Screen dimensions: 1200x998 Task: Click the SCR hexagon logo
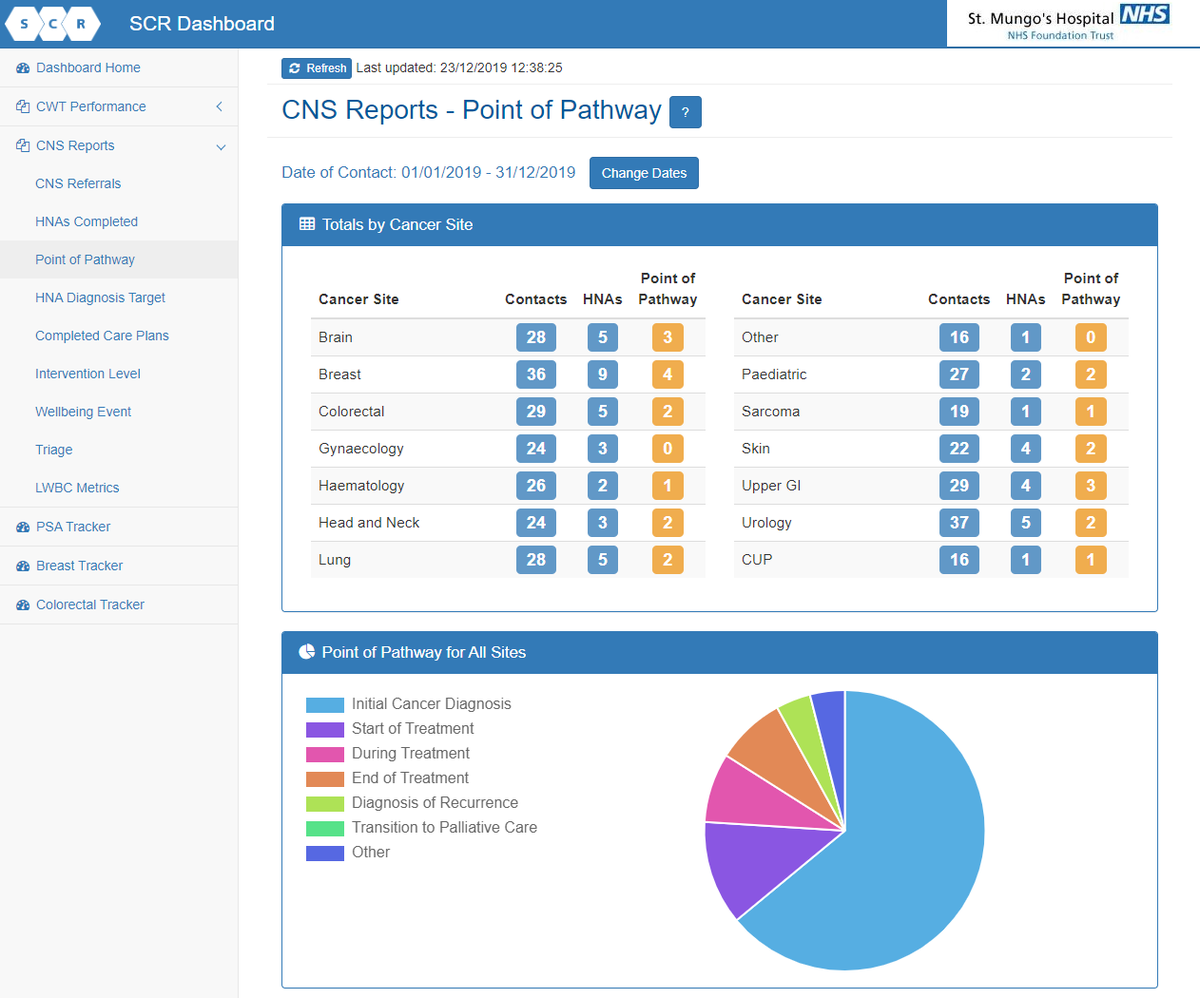(x=53, y=24)
